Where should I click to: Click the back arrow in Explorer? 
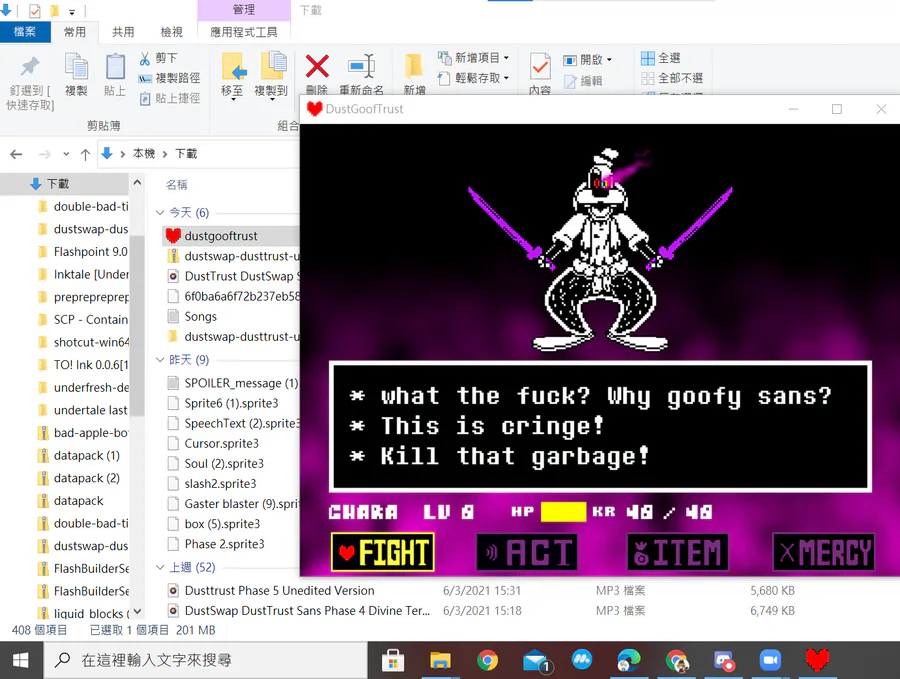17,154
